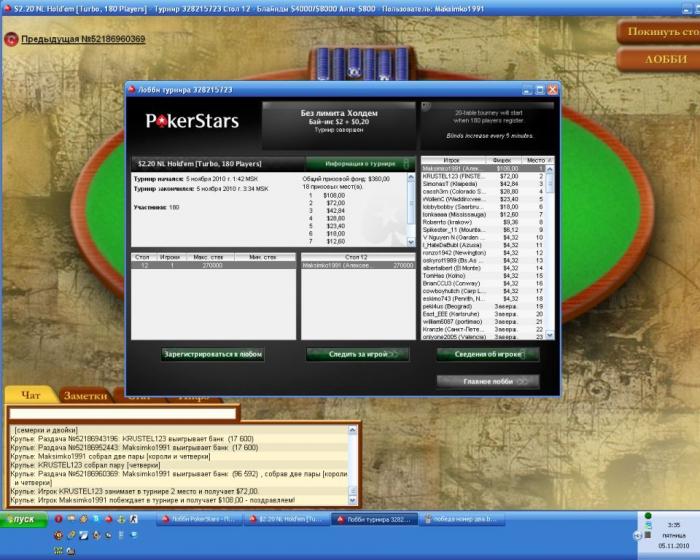Click 'Зарегистрироваться в любом' button
The width and height of the screenshot is (700, 560).
click(213, 355)
